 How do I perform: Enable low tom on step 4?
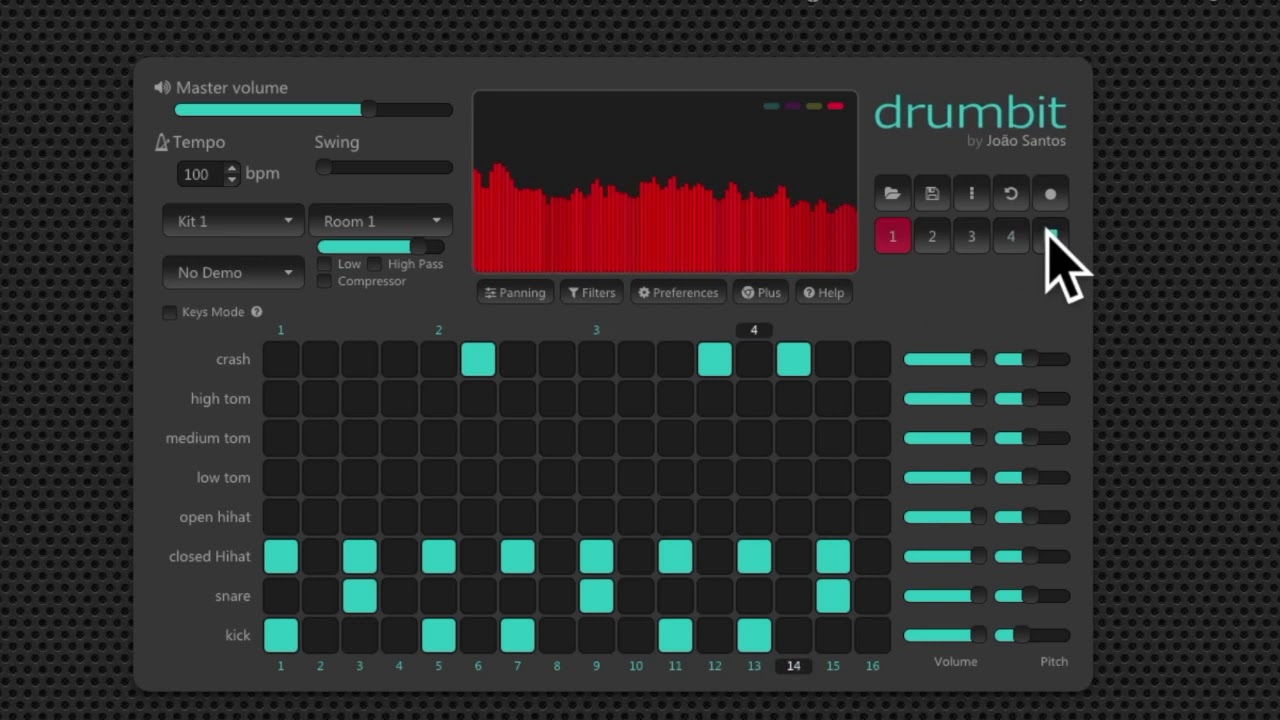coord(399,478)
